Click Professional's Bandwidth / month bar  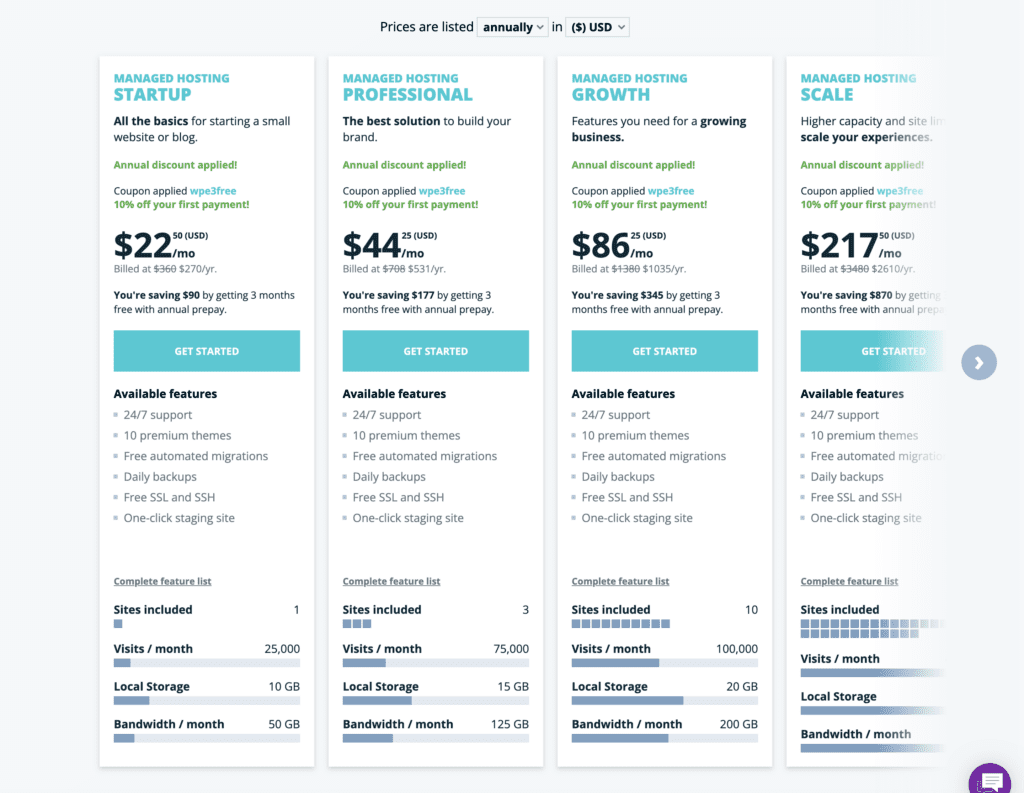(x=435, y=738)
